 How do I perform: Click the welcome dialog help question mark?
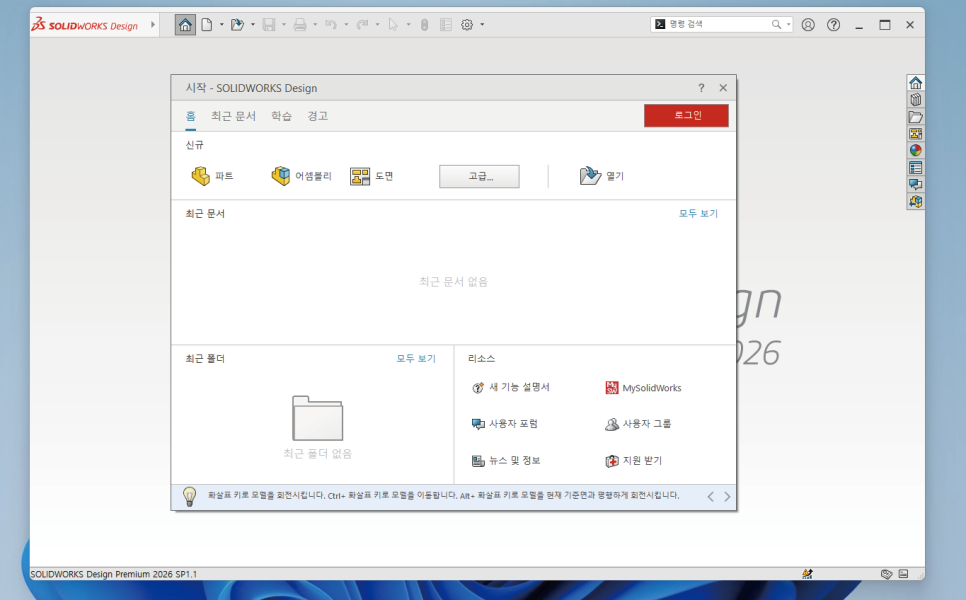tap(701, 88)
